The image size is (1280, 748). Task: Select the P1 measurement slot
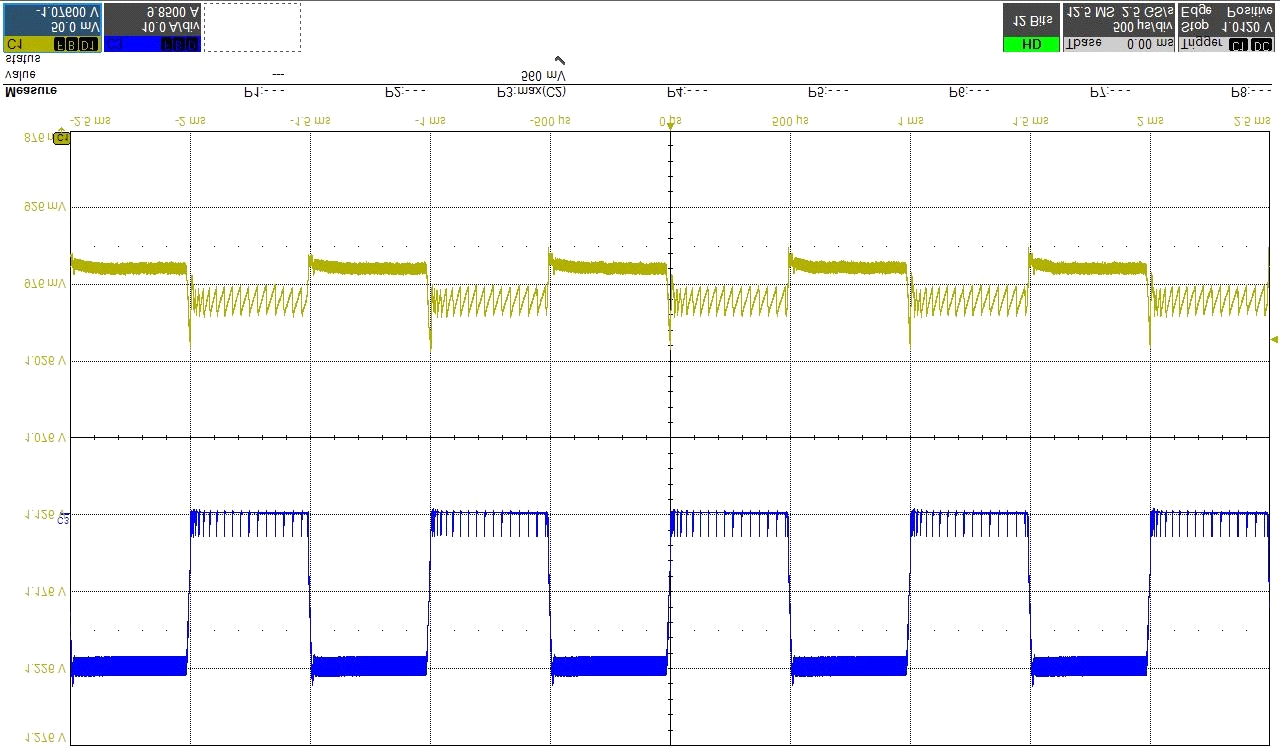265,92
